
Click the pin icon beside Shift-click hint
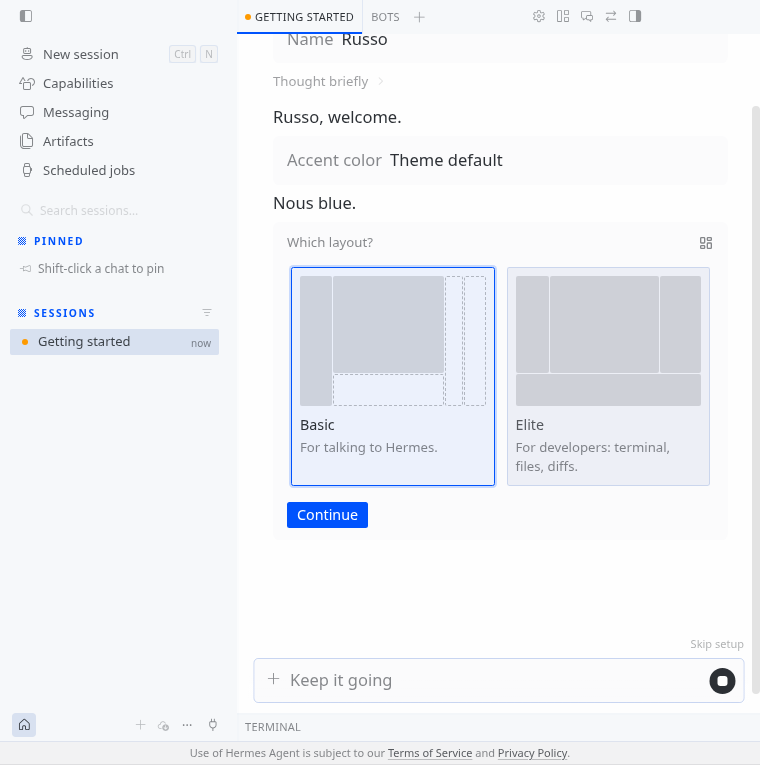tap(26, 269)
